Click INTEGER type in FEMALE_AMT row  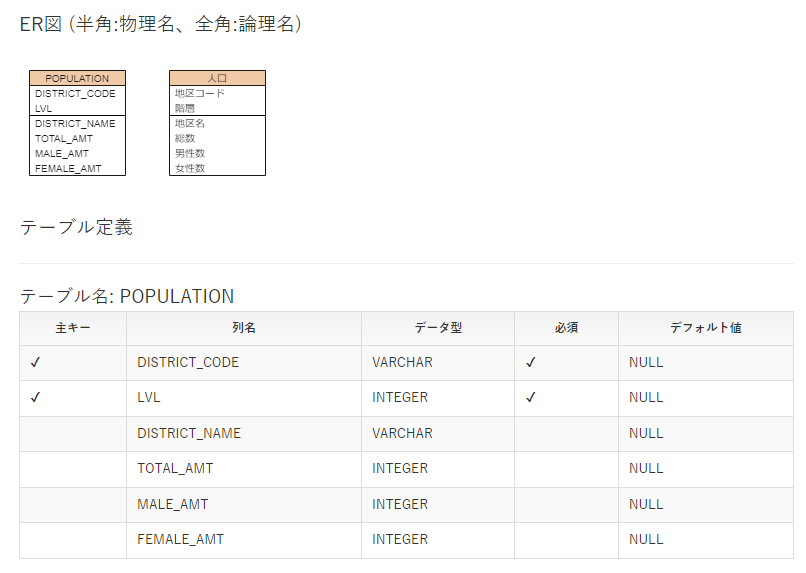pos(400,540)
